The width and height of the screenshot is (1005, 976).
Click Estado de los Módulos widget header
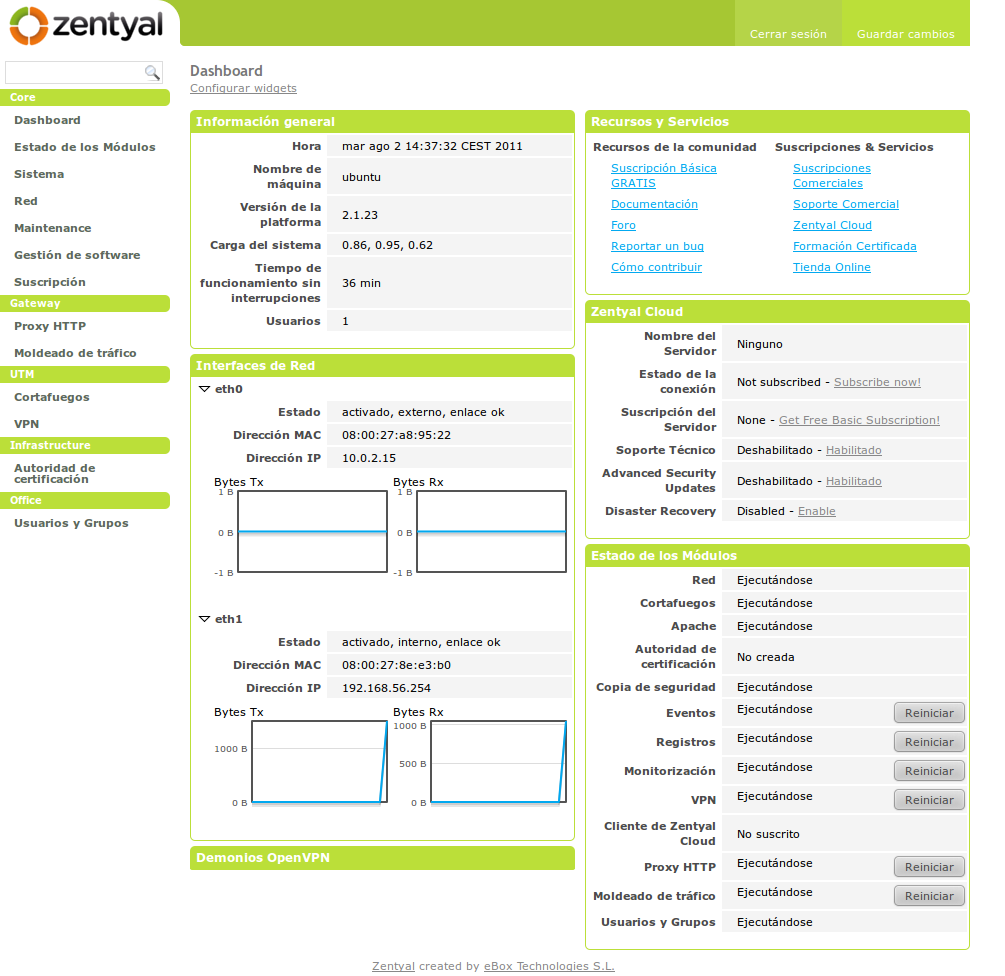coord(777,556)
